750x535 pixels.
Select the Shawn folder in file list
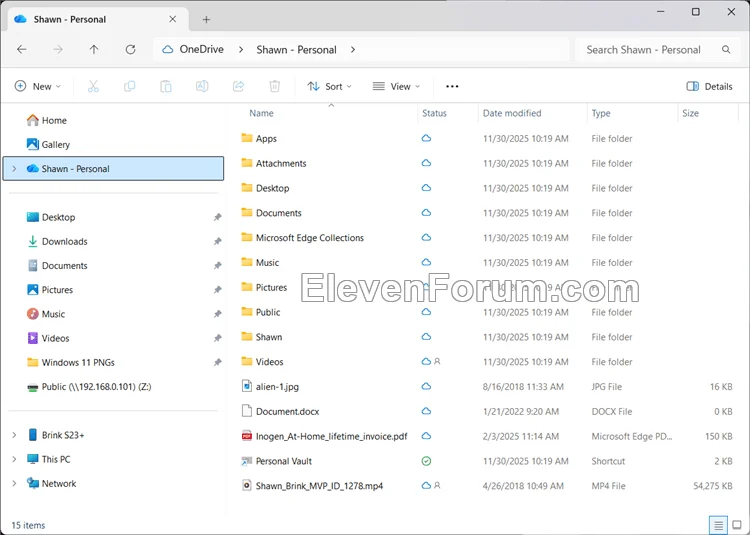tap(269, 337)
